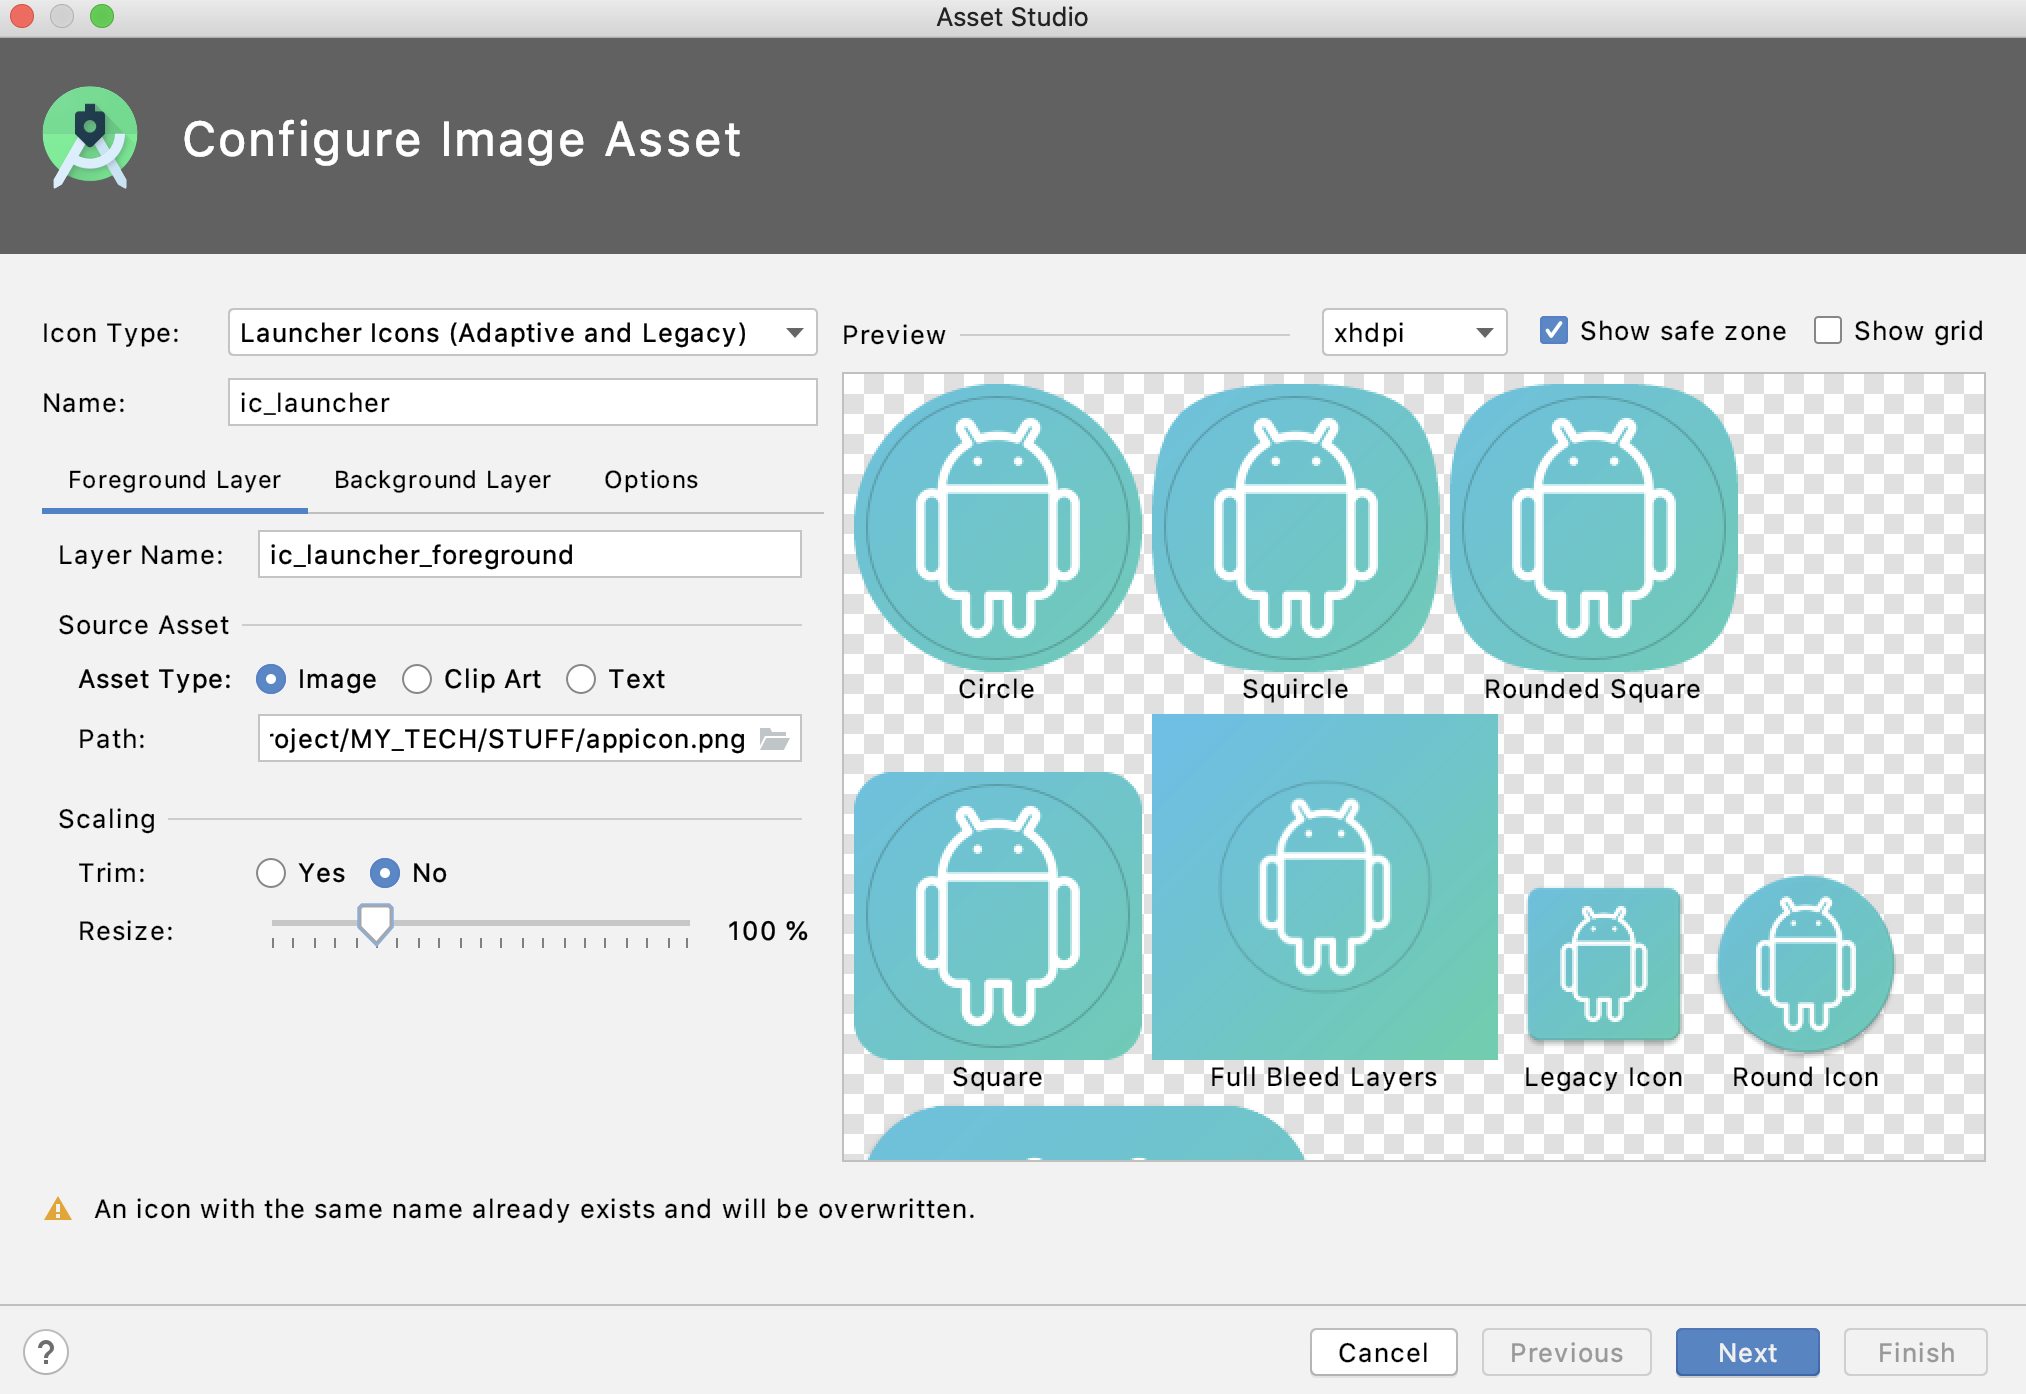
Task: Click the Squircle icon preview
Action: (x=1295, y=527)
